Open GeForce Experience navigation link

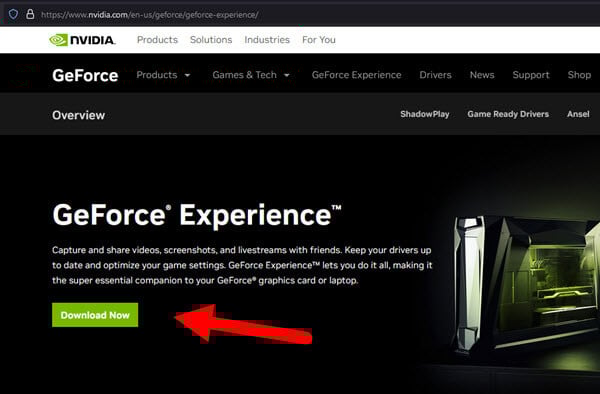[x=357, y=75]
